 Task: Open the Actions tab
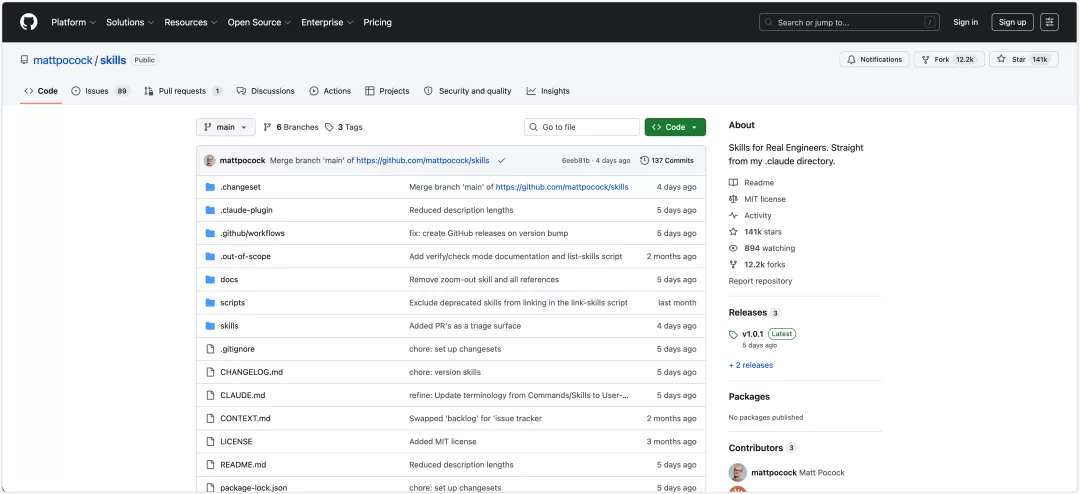point(331,91)
